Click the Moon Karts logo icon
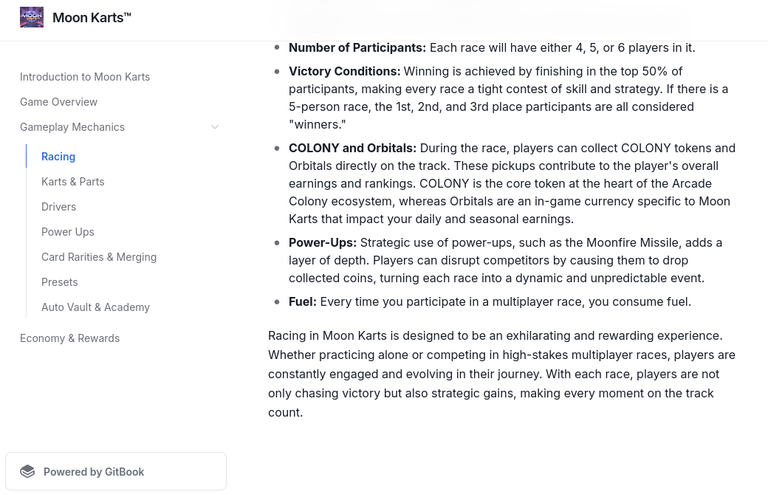The width and height of the screenshot is (768, 495). (x=32, y=18)
